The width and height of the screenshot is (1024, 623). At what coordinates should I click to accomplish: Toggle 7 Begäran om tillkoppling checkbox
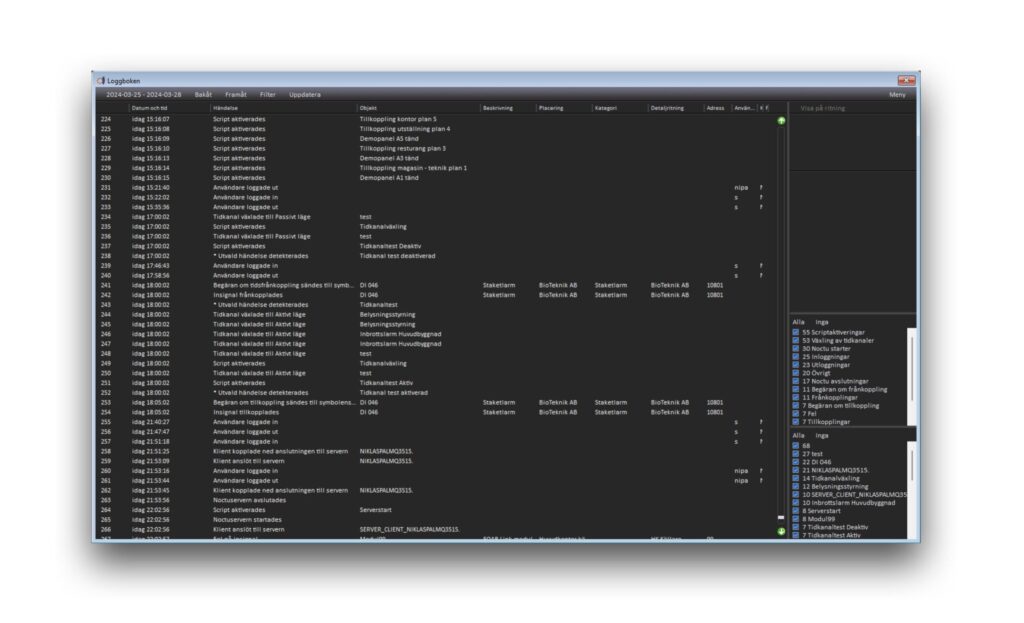[x=795, y=406]
